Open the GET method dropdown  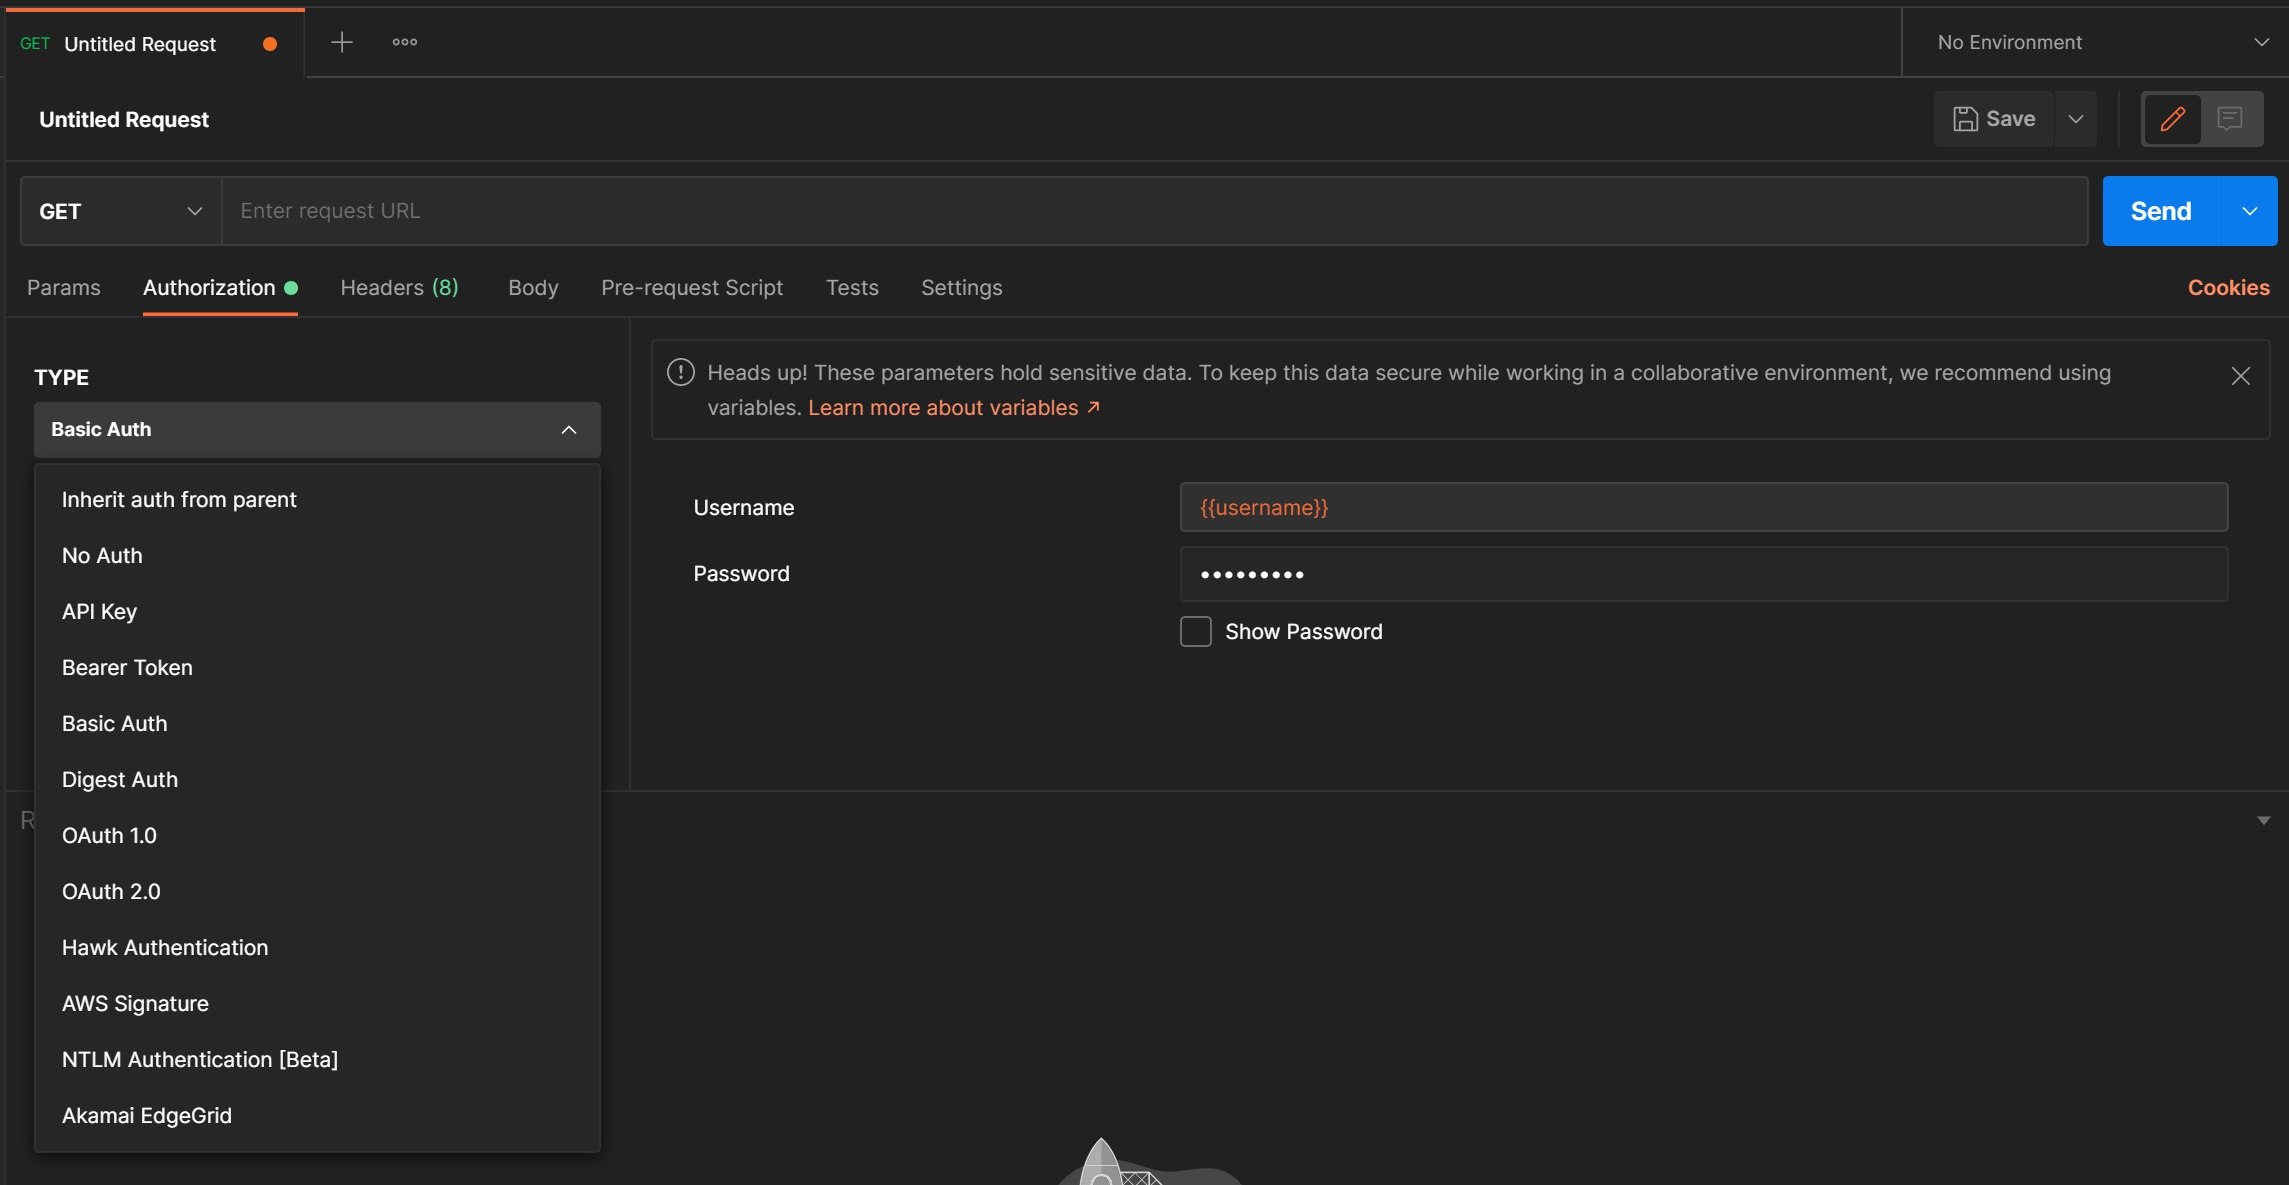click(121, 211)
